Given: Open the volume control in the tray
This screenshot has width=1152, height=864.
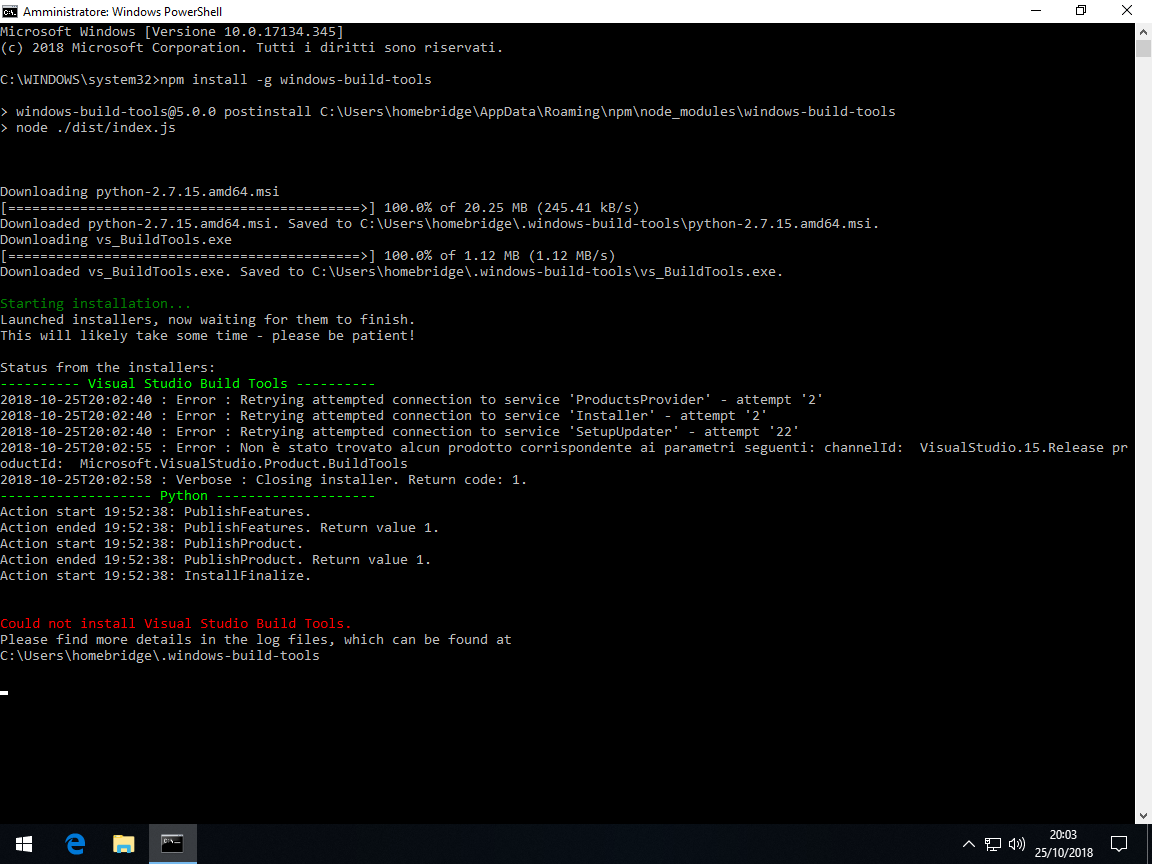Looking at the screenshot, I should pos(1017,843).
